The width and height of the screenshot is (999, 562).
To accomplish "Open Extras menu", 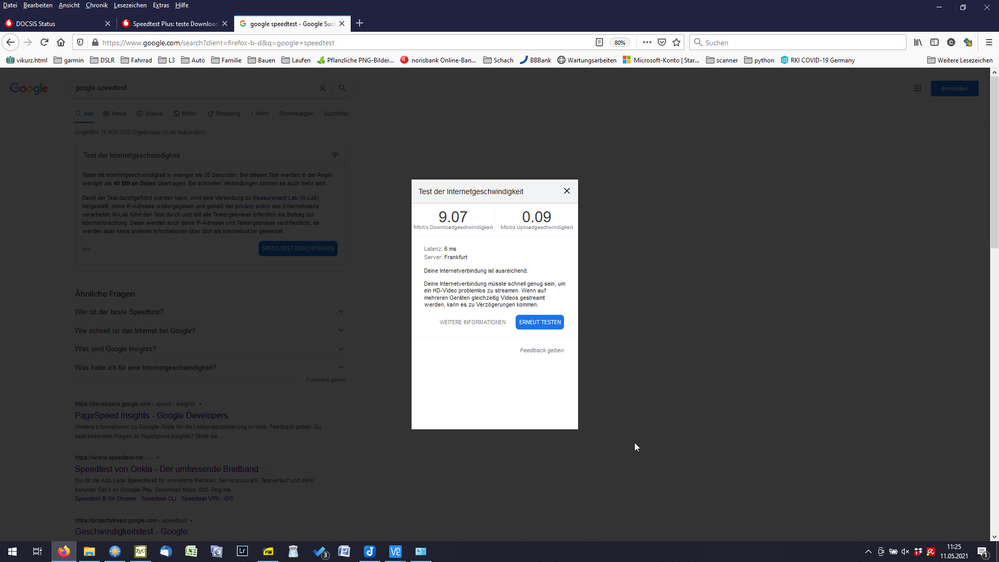I will click(x=161, y=5).
